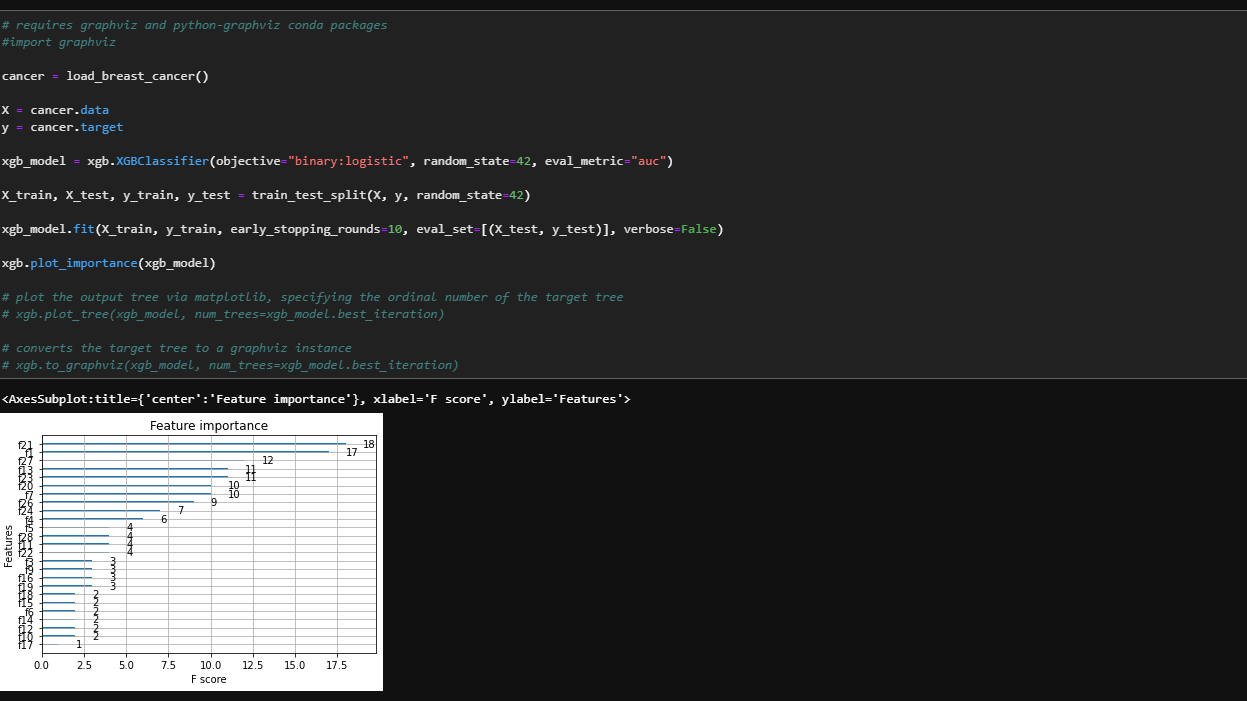1247x701 pixels.
Task: Click the AxesSubplot output text line
Action: tap(316, 399)
